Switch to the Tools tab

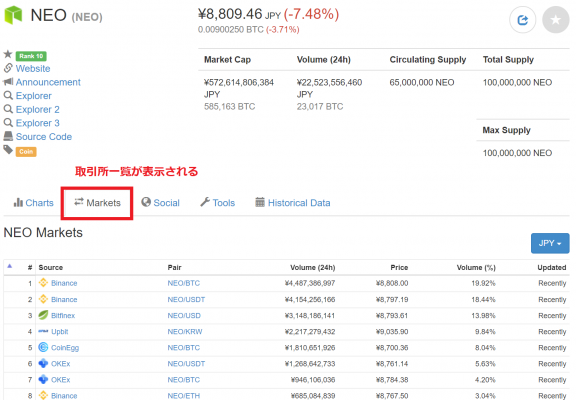coord(217,203)
